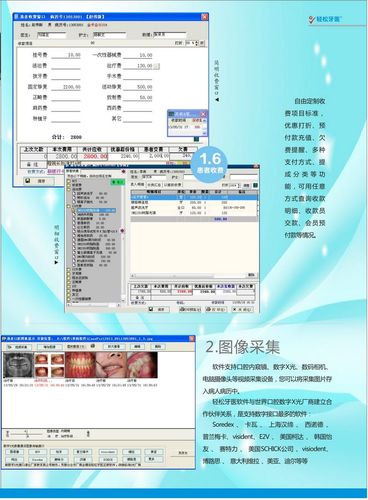The width and height of the screenshot is (368, 500).
Task: Click the save button in detail fee window
Action: coord(159,309)
